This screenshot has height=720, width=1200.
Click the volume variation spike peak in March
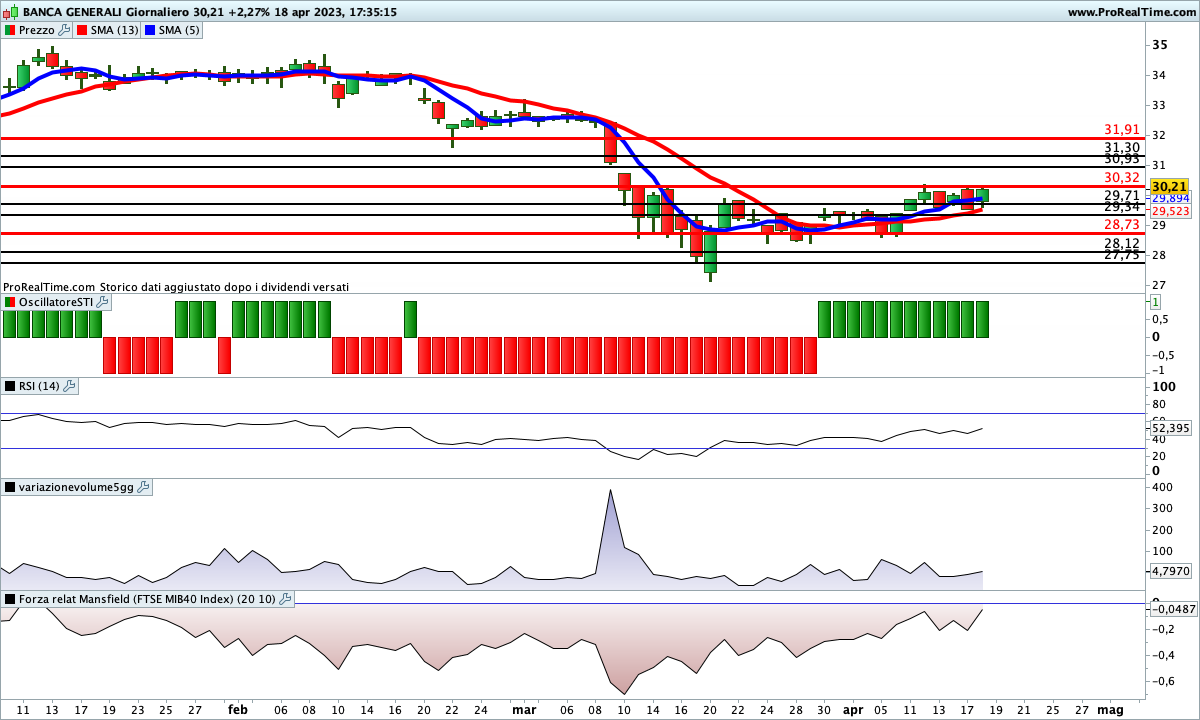point(609,491)
